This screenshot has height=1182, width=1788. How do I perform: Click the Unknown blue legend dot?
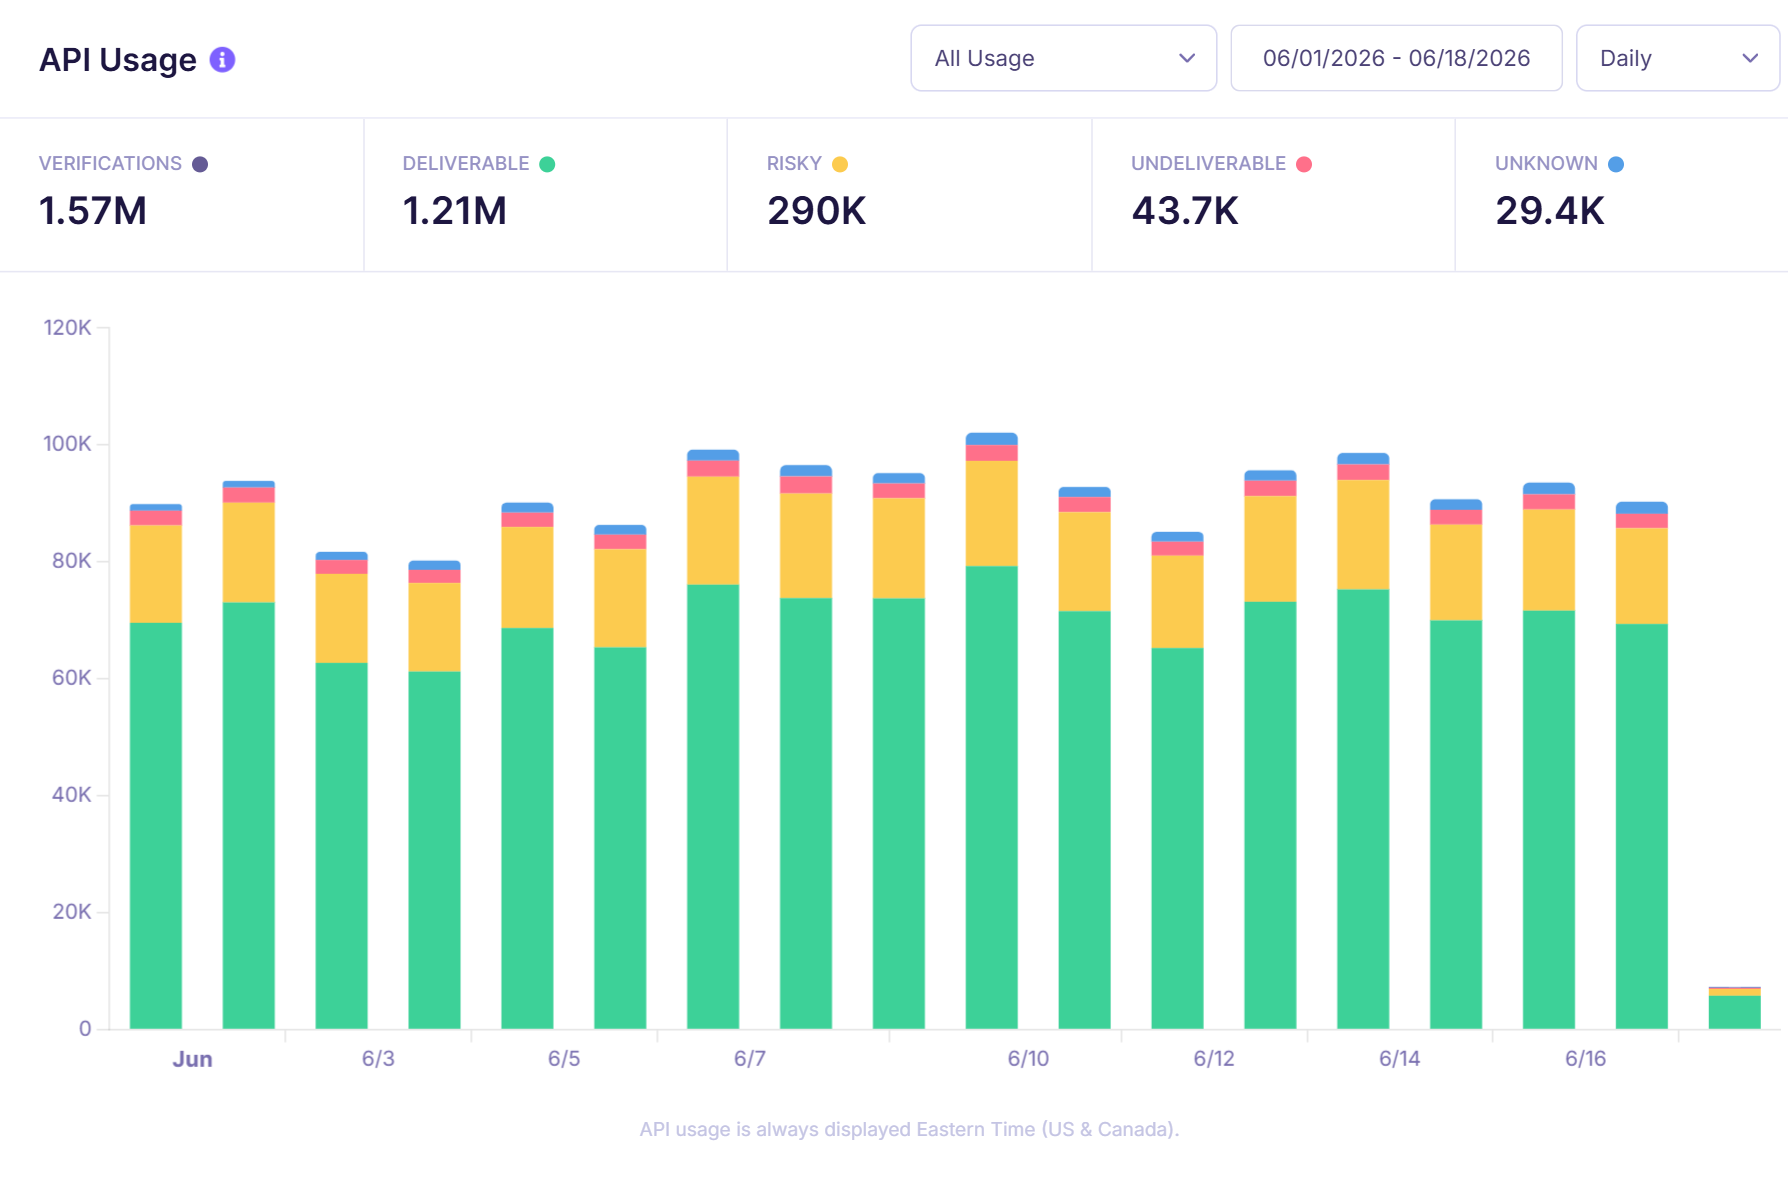(1616, 164)
